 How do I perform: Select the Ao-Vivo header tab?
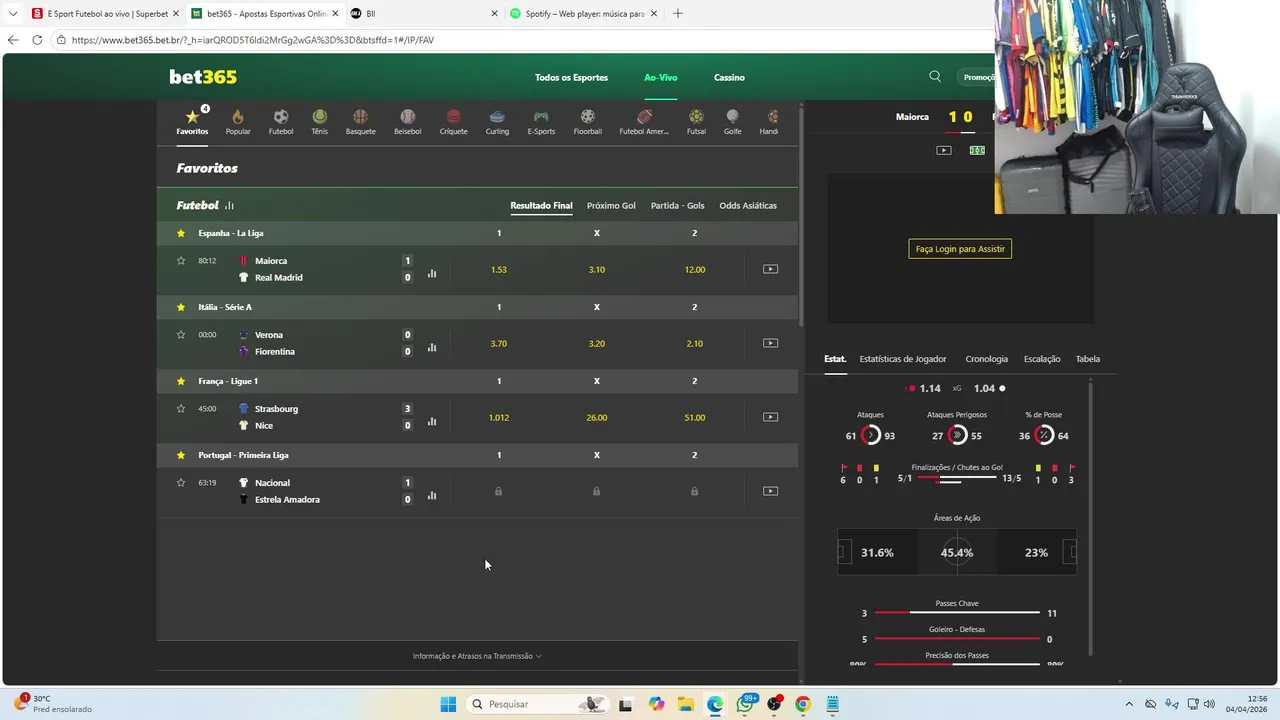coord(661,77)
